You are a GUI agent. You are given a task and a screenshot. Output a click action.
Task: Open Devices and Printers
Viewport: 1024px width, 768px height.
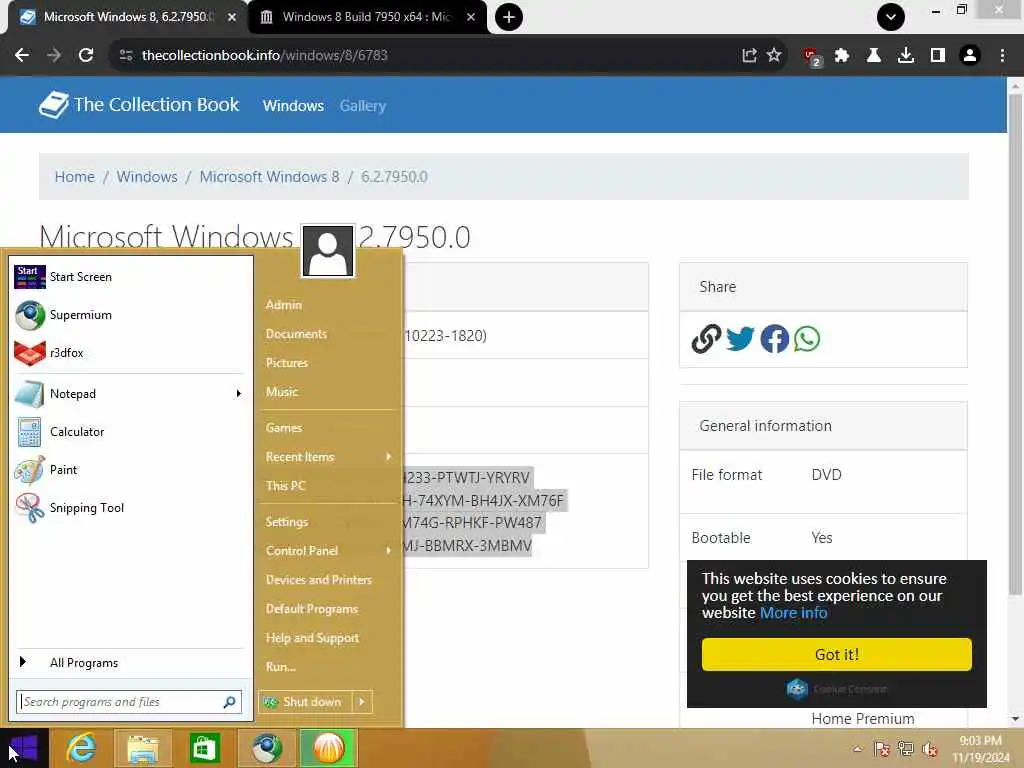click(319, 580)
